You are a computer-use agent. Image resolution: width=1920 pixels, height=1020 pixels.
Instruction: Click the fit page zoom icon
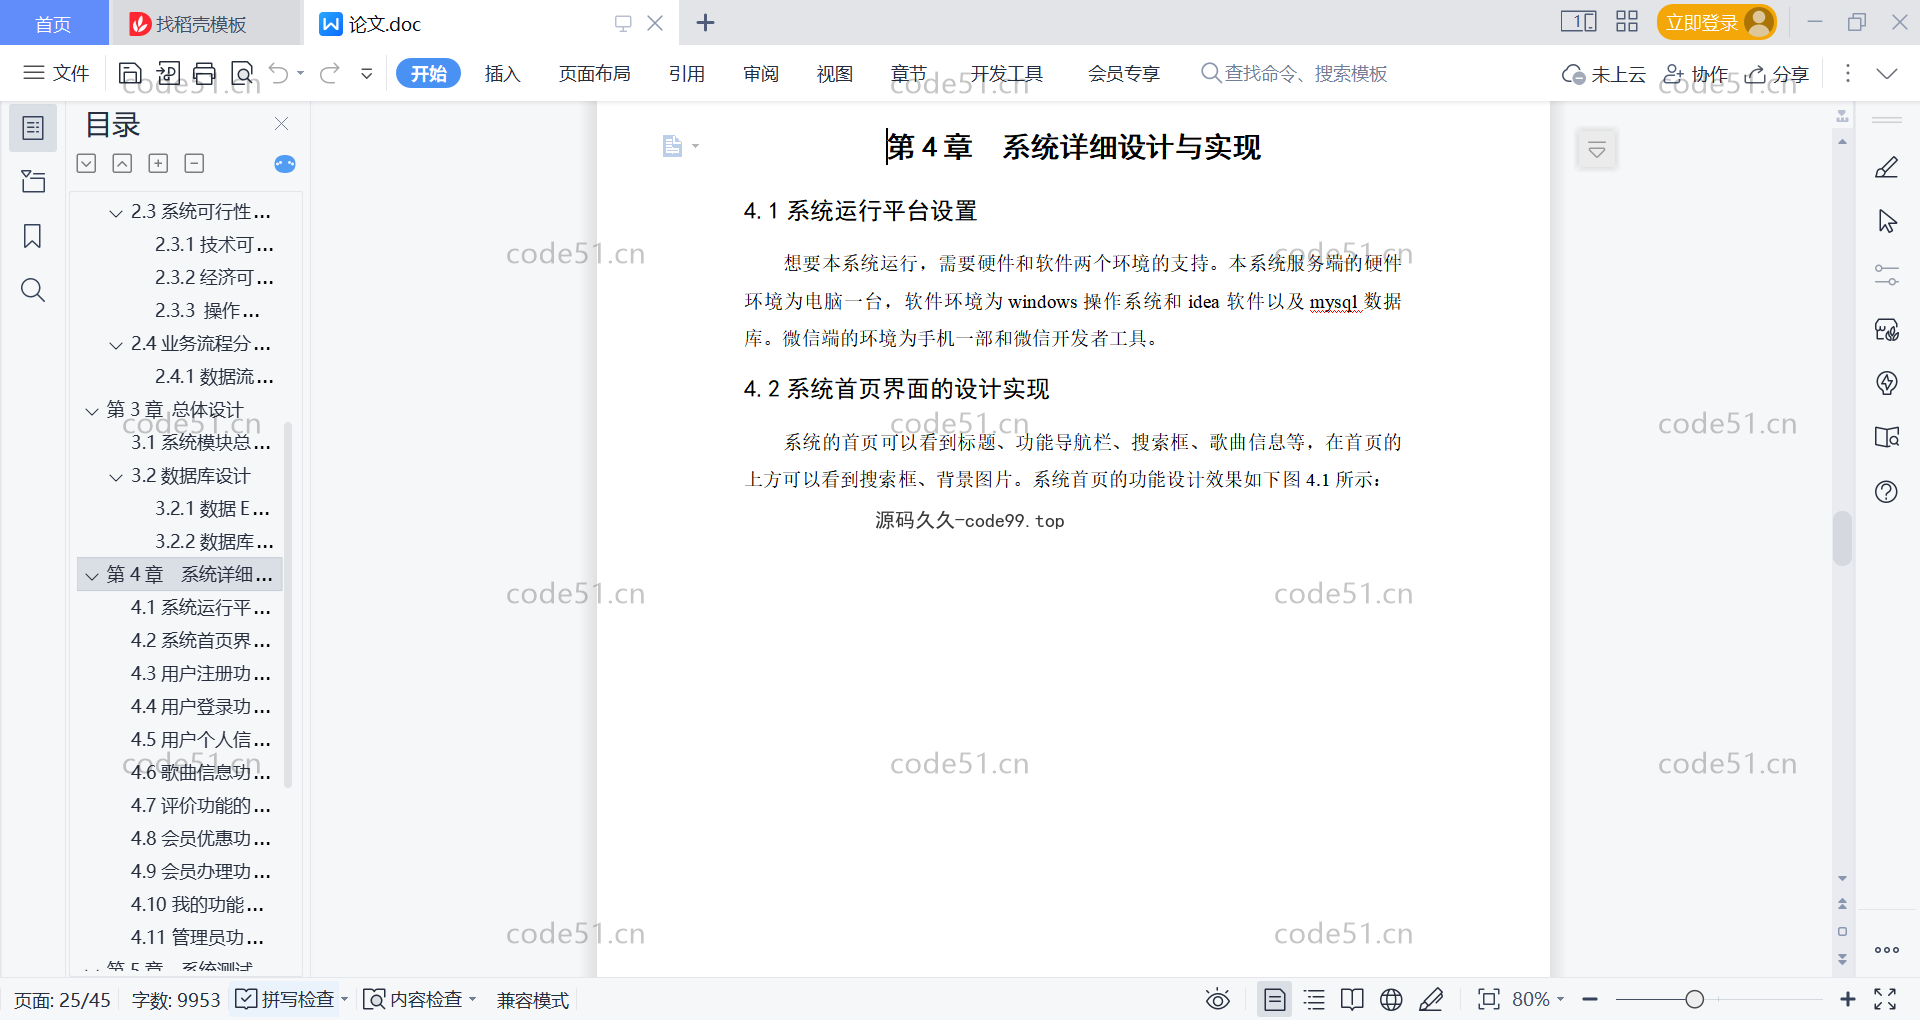click(1489, 999)
